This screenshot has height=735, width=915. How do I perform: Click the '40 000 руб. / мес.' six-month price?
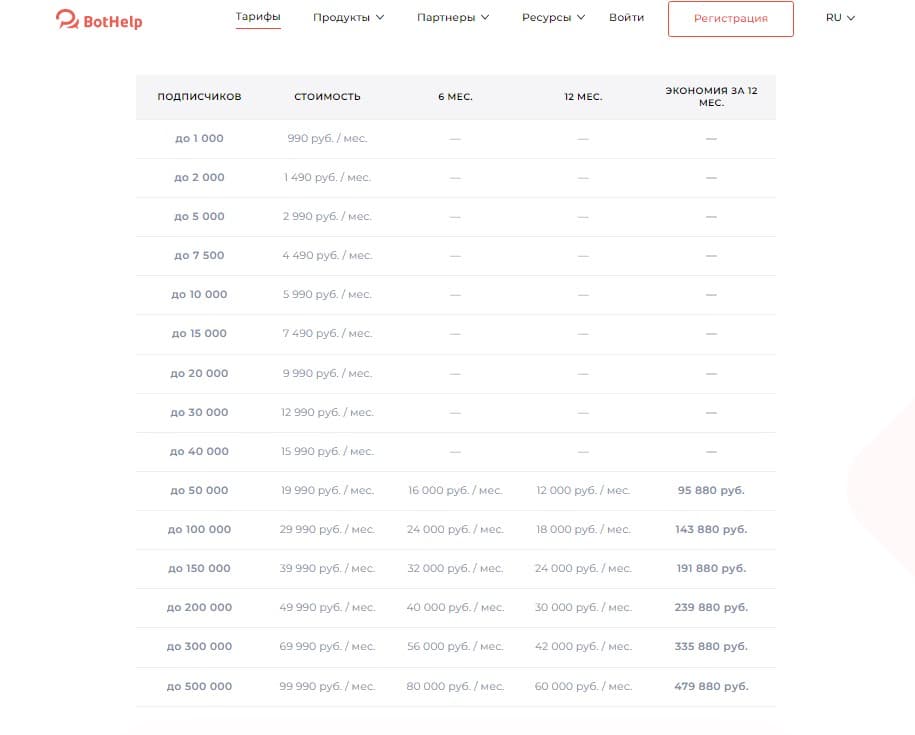click(455, 608)
